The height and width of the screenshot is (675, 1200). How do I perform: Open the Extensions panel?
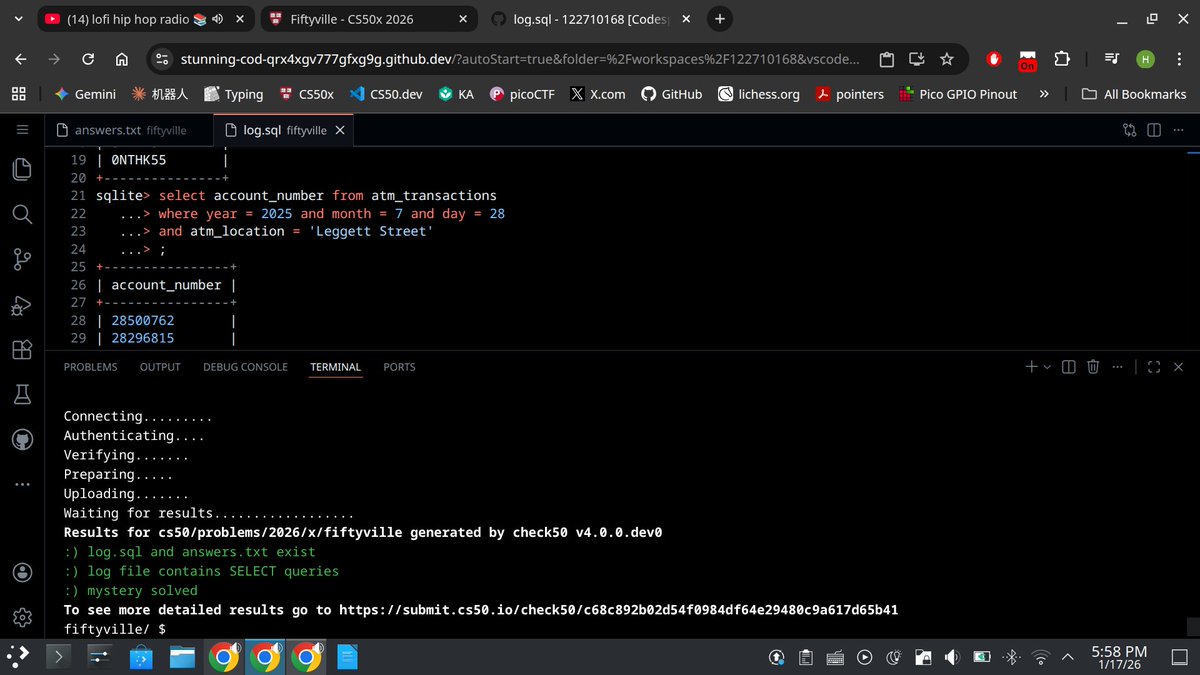[x=22, y=349]
